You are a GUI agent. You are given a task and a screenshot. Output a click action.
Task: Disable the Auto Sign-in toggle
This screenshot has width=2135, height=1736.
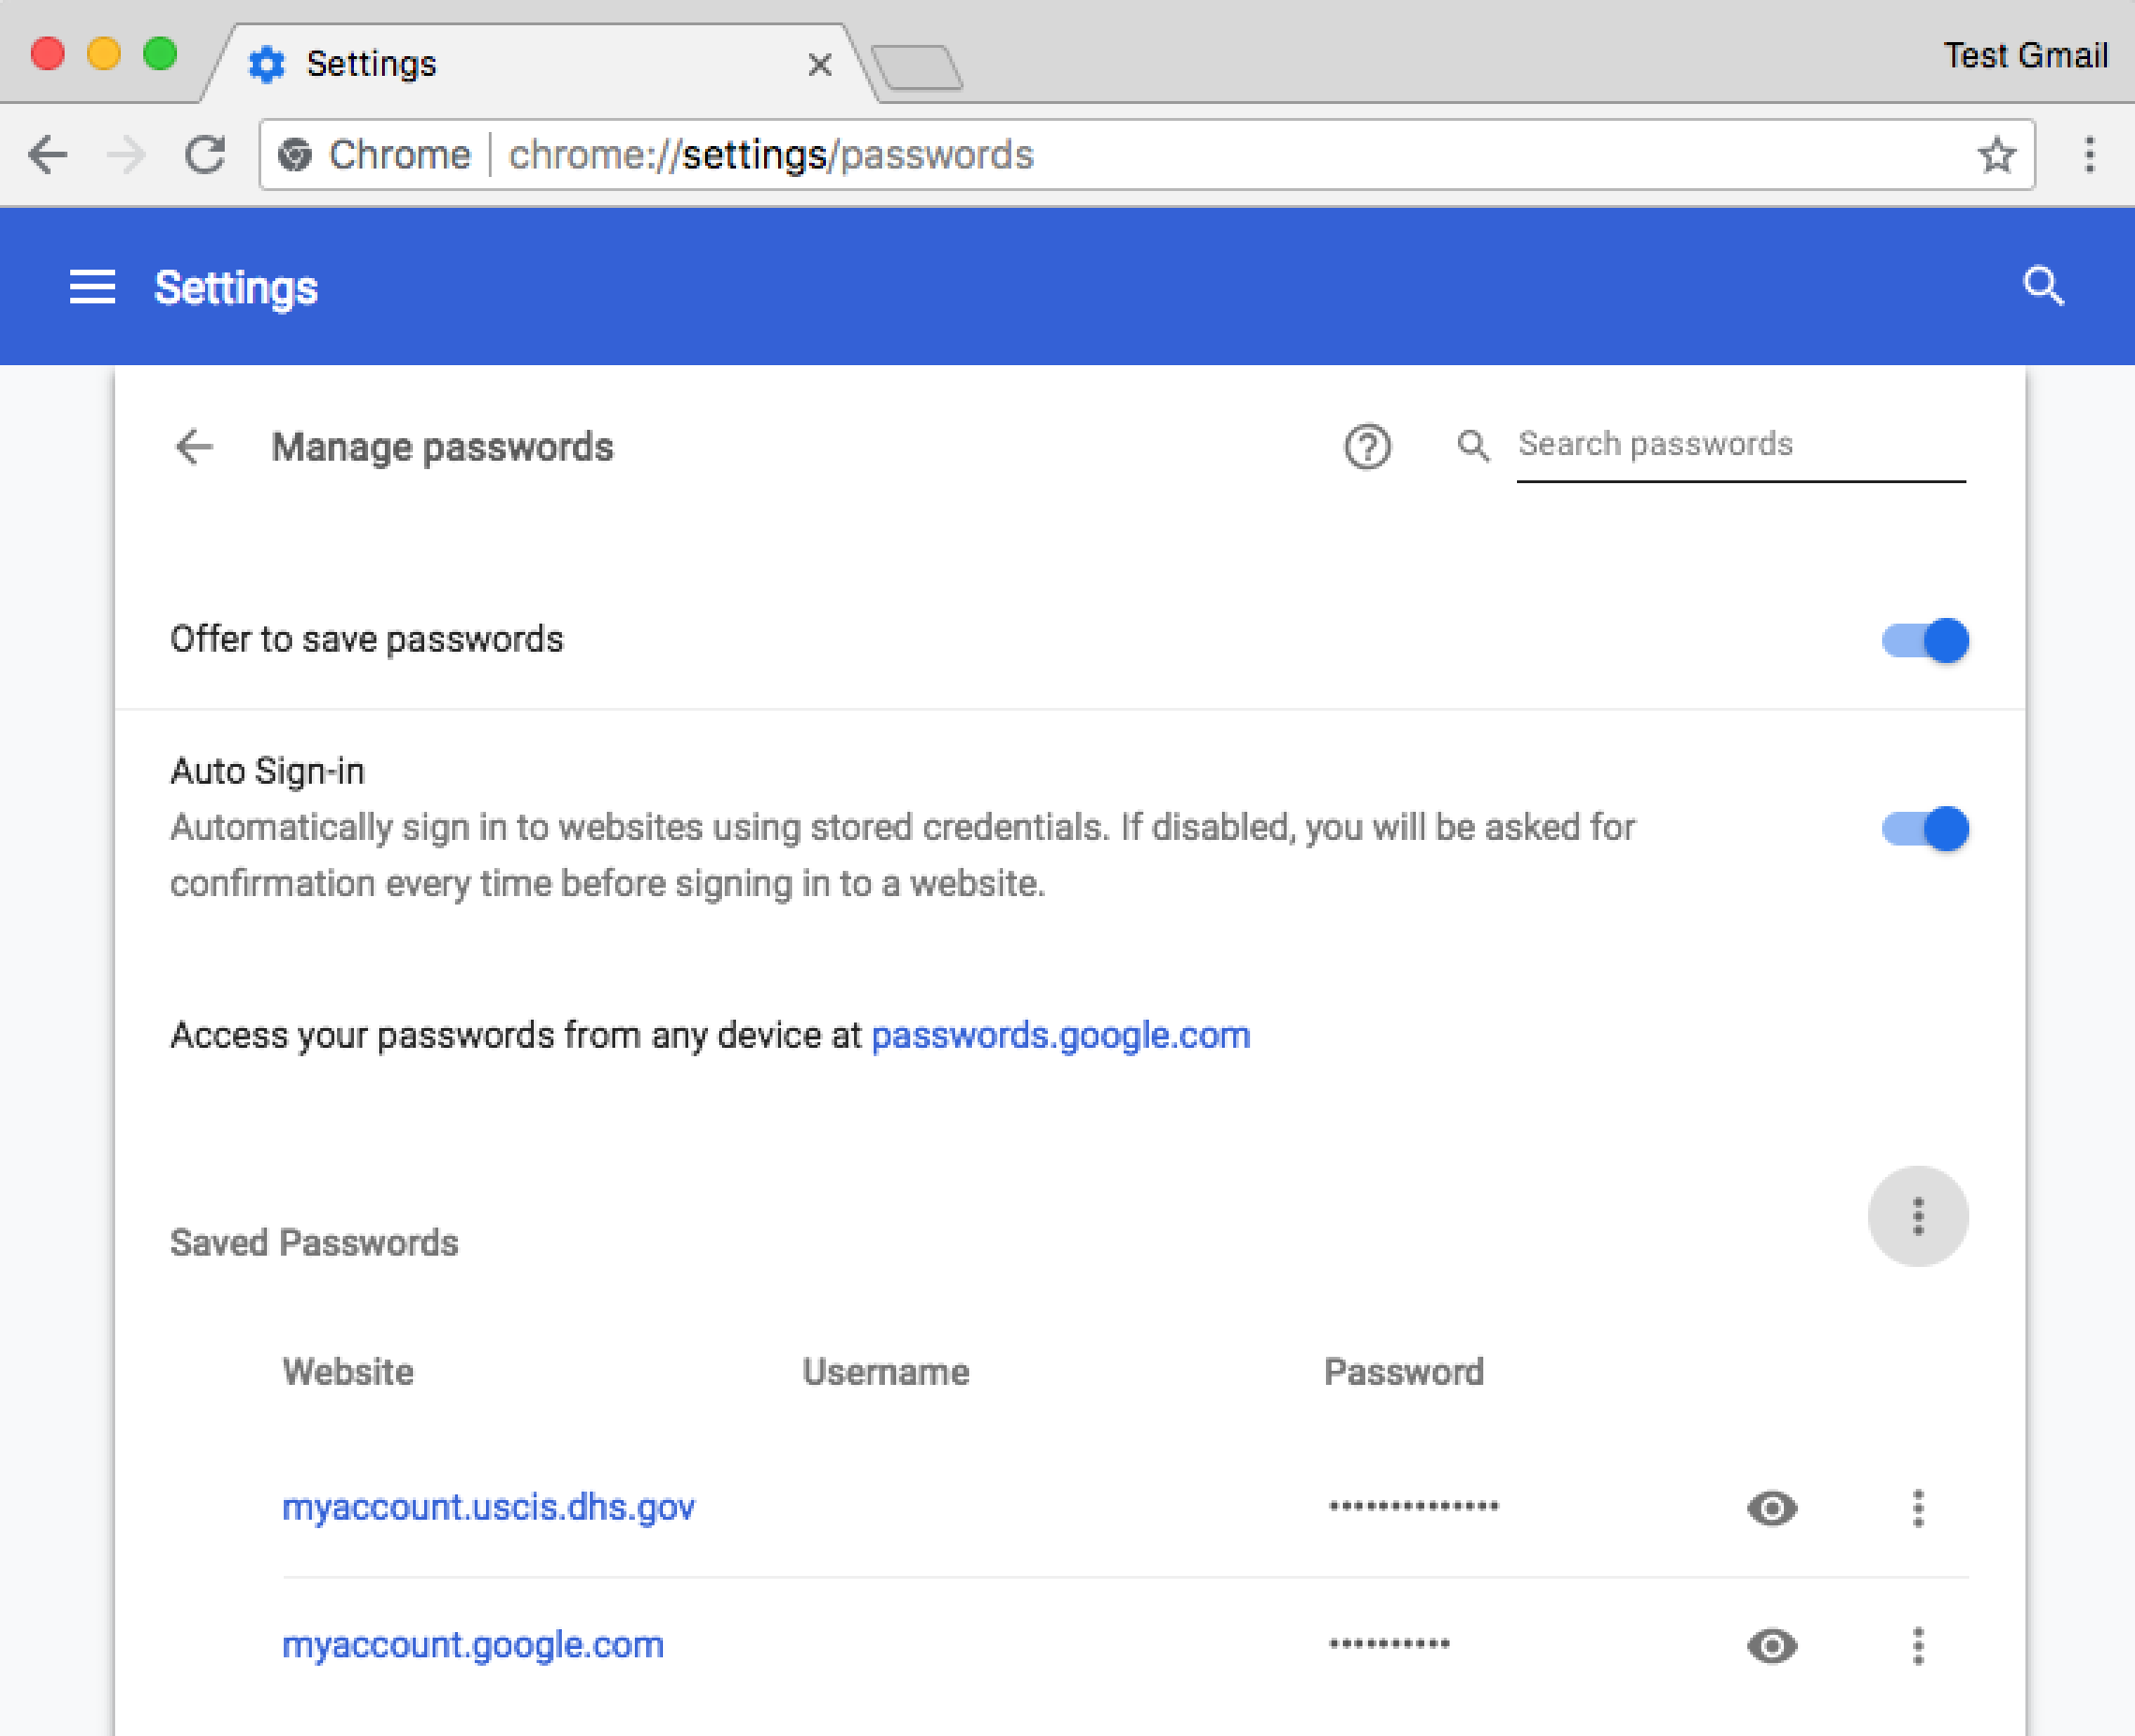pyautogui.click(x=1922, y=827)
